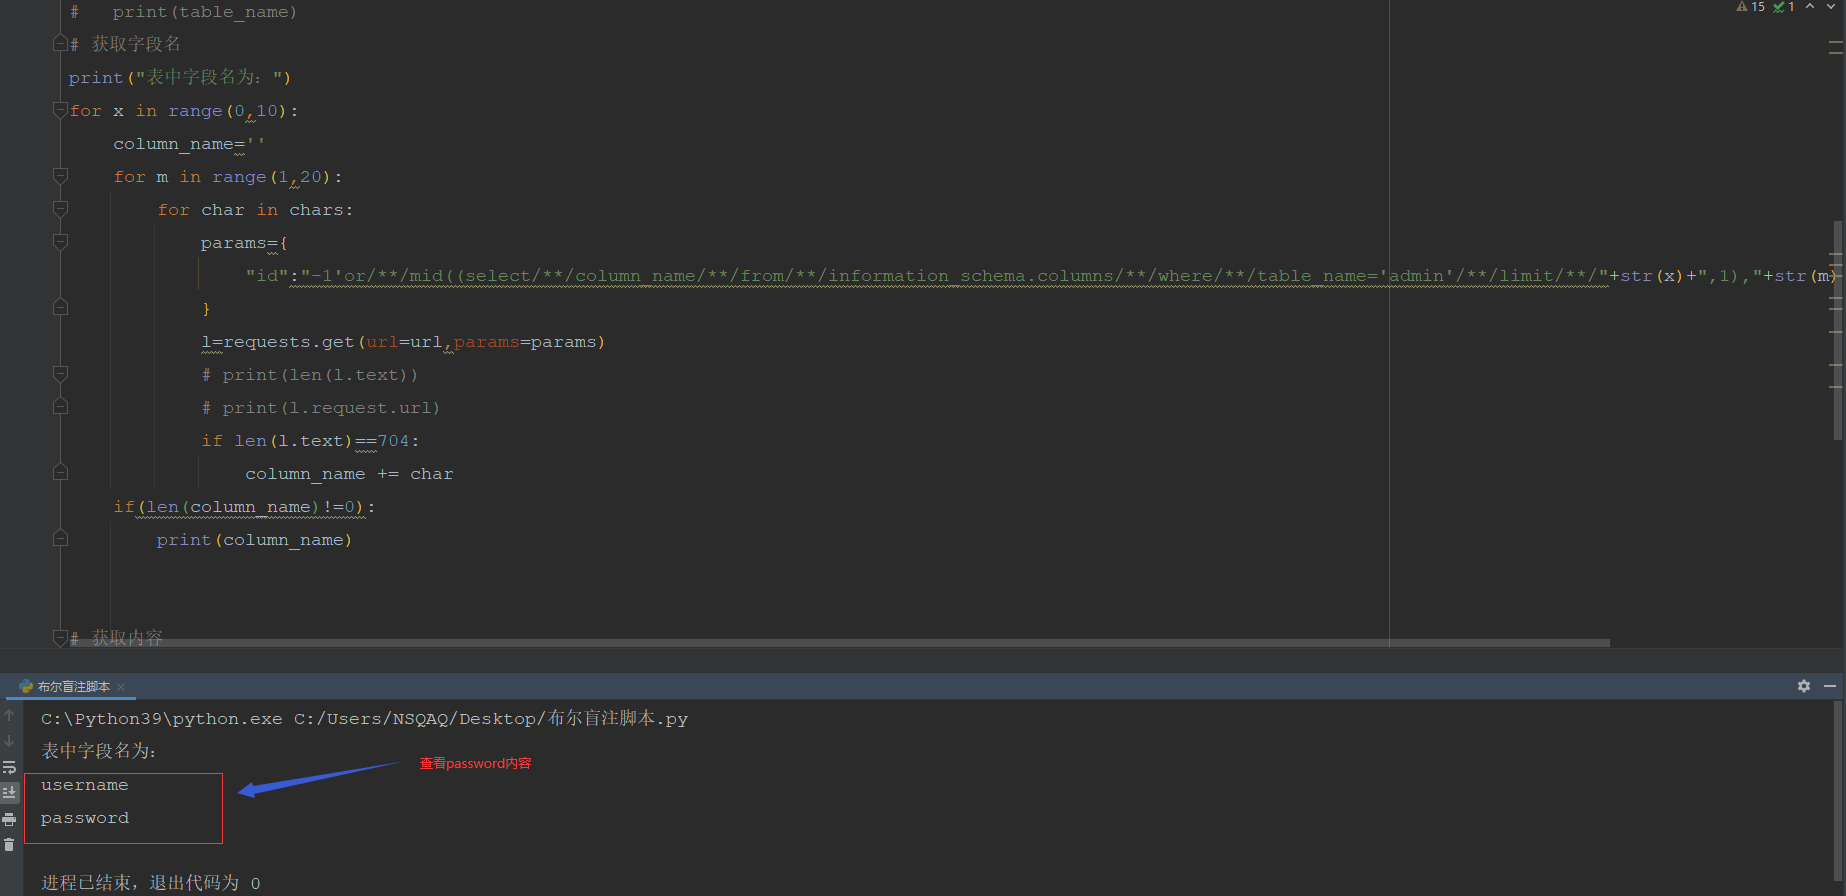Viewport: 1846px width, 896px height.
Task: Click 'username' in console output
Action: tap(85, 785)
